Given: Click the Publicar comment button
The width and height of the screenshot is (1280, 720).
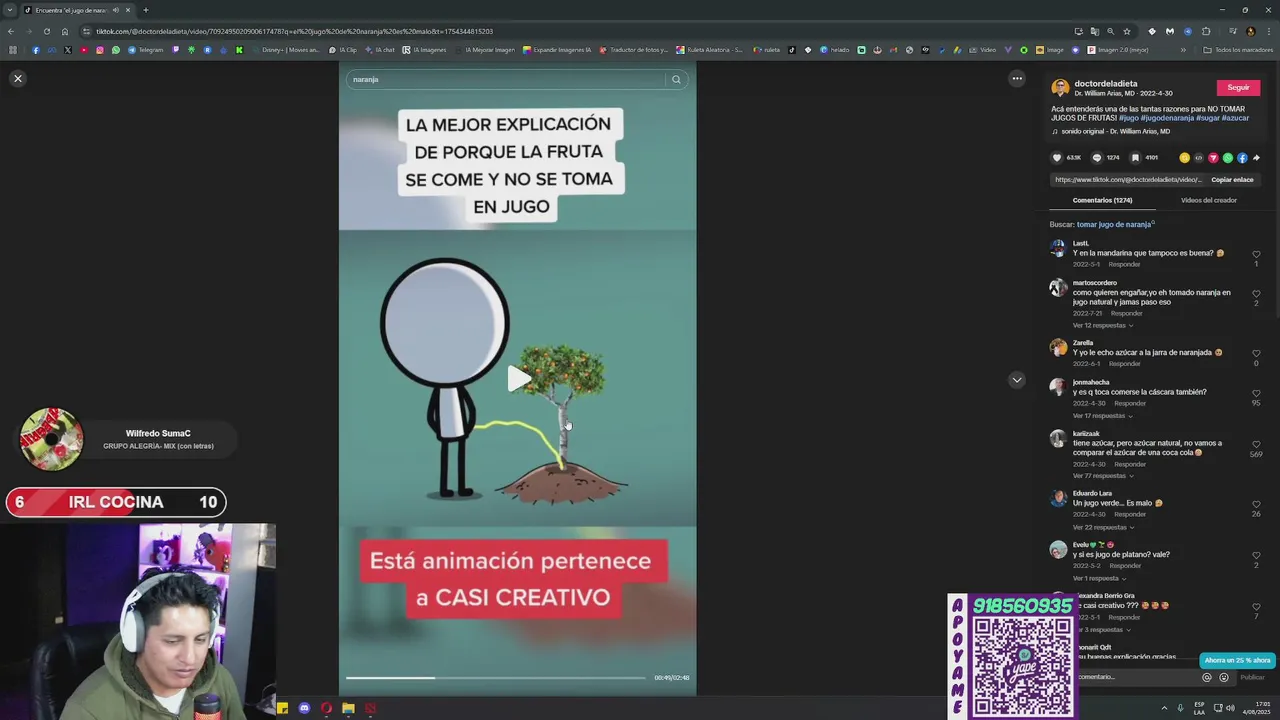Looking at the screenshot, I should coord(1252,677).
